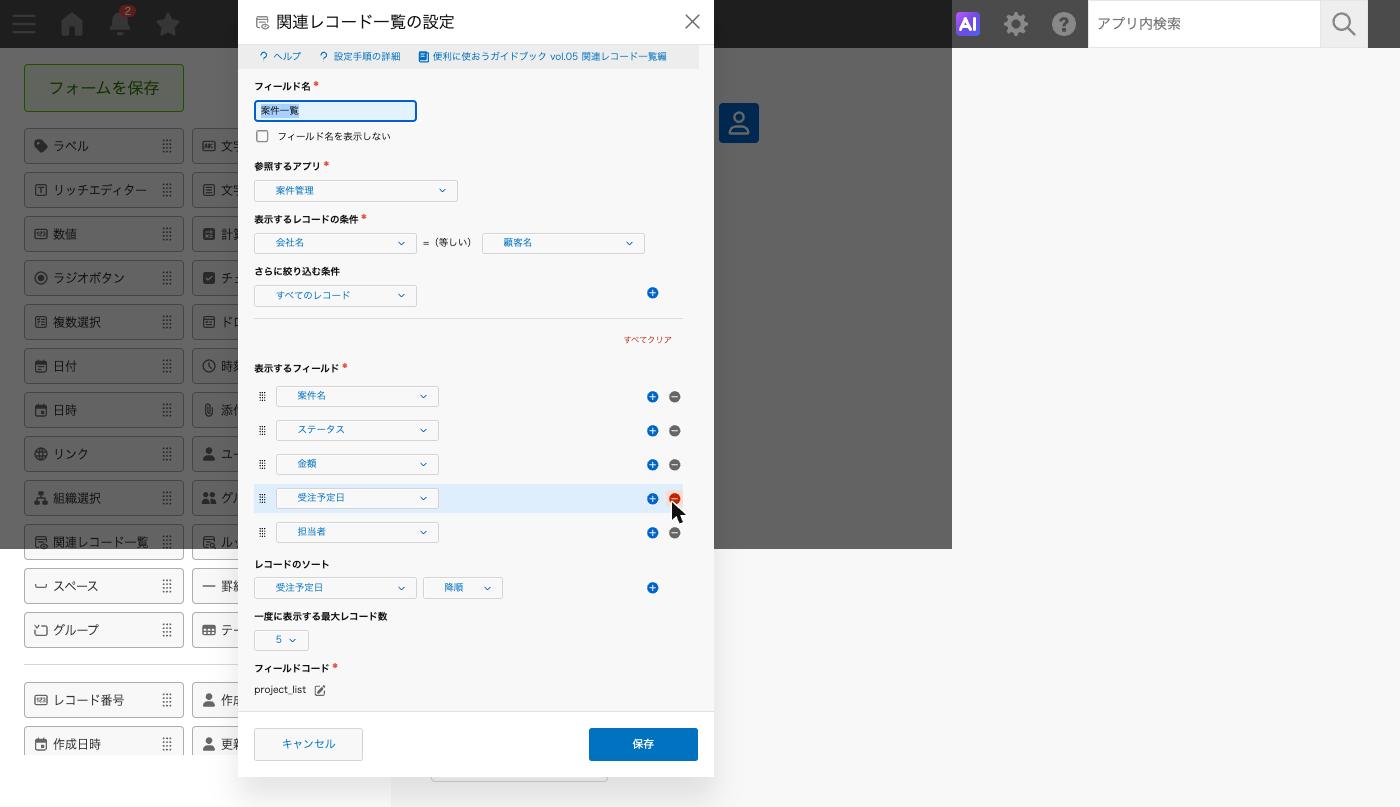Open the 金額 display field dropdown

pyautogui.click(x=357, y=464)
